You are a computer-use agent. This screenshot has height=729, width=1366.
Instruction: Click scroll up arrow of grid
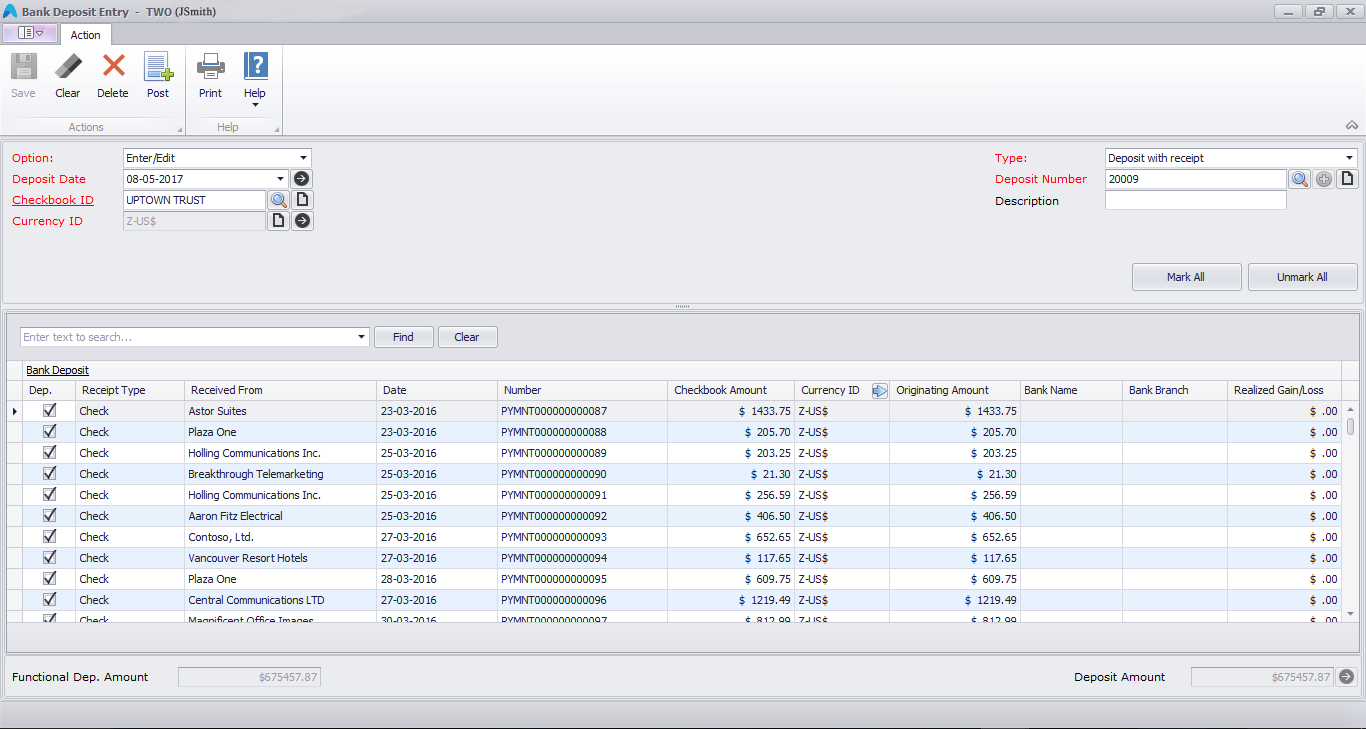click(x=1350, y=409)
